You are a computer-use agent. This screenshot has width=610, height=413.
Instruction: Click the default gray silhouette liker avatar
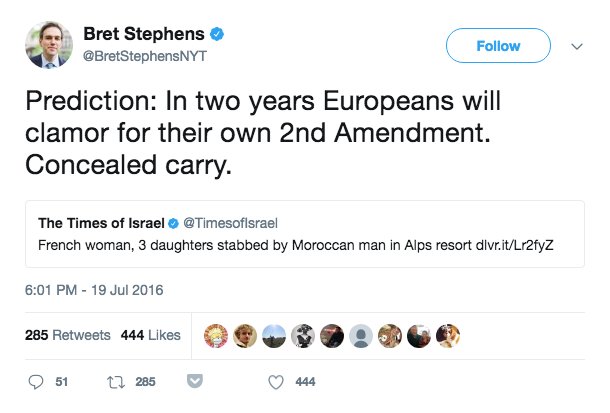click(363, 335)
